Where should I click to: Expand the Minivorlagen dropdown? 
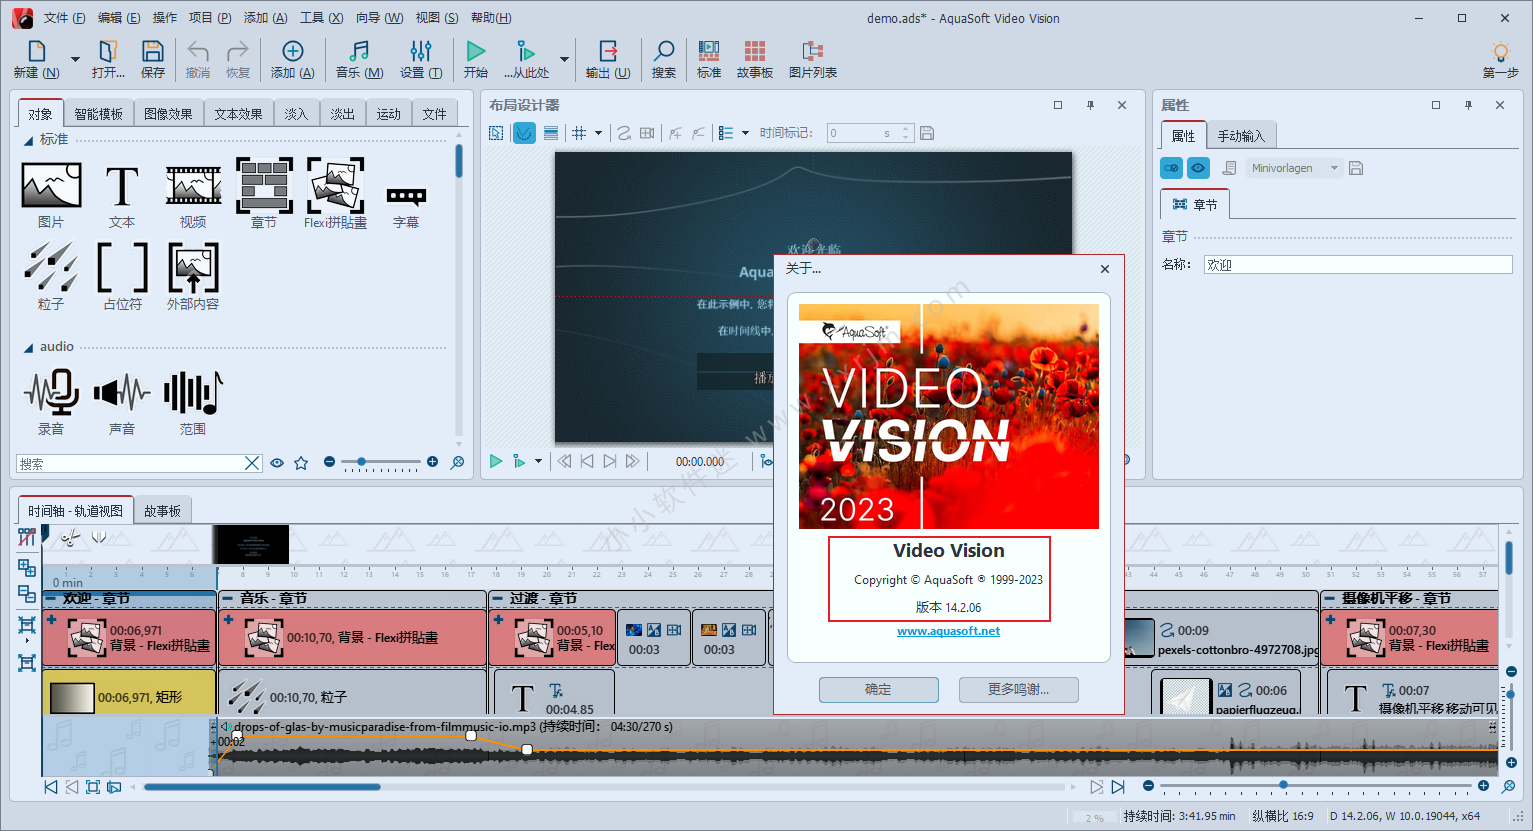pyautogui.click(x=1334, y=168)
